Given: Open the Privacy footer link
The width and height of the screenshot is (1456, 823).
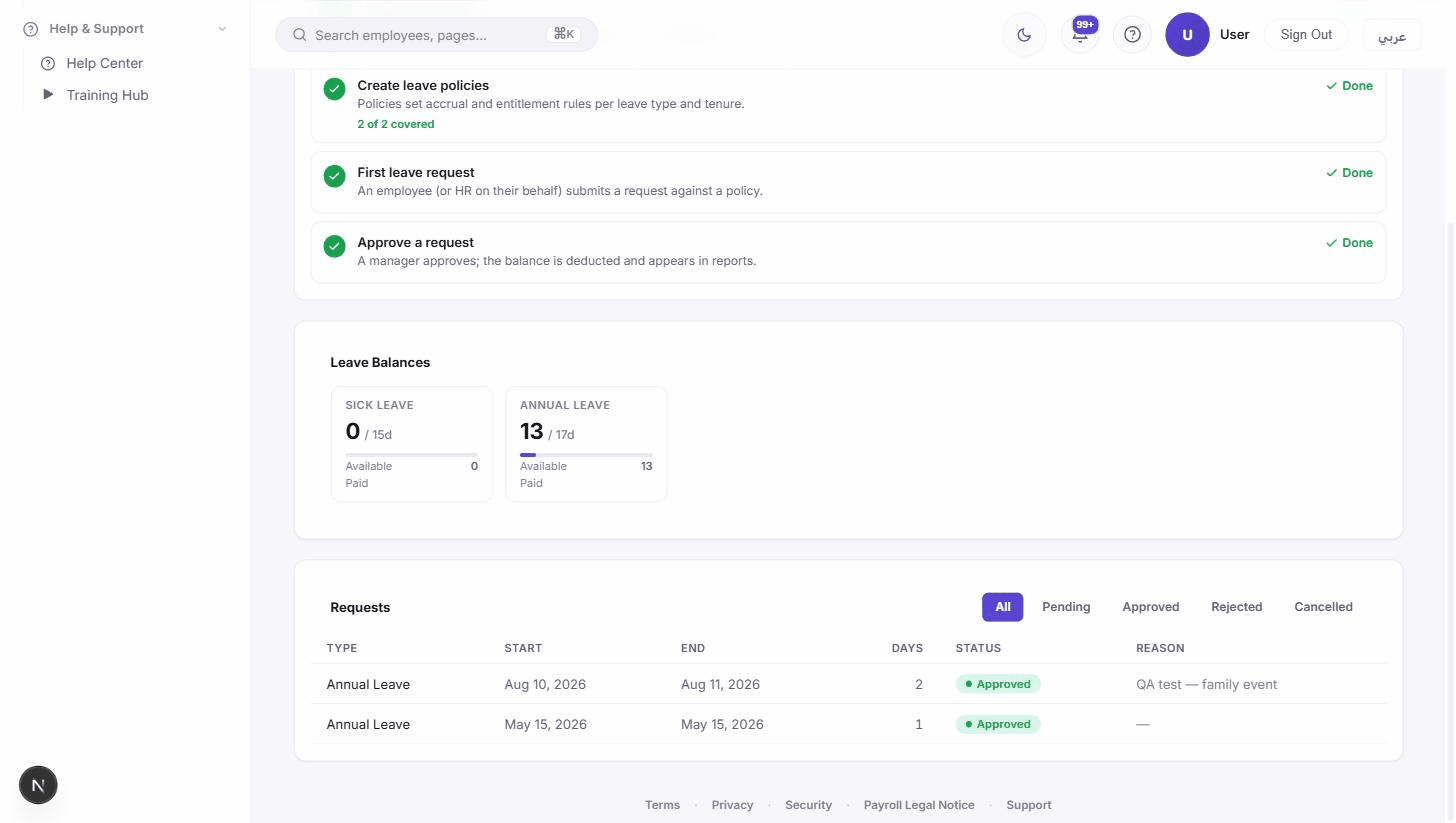Looking at the screenshot, I should (x=732, y=805).
